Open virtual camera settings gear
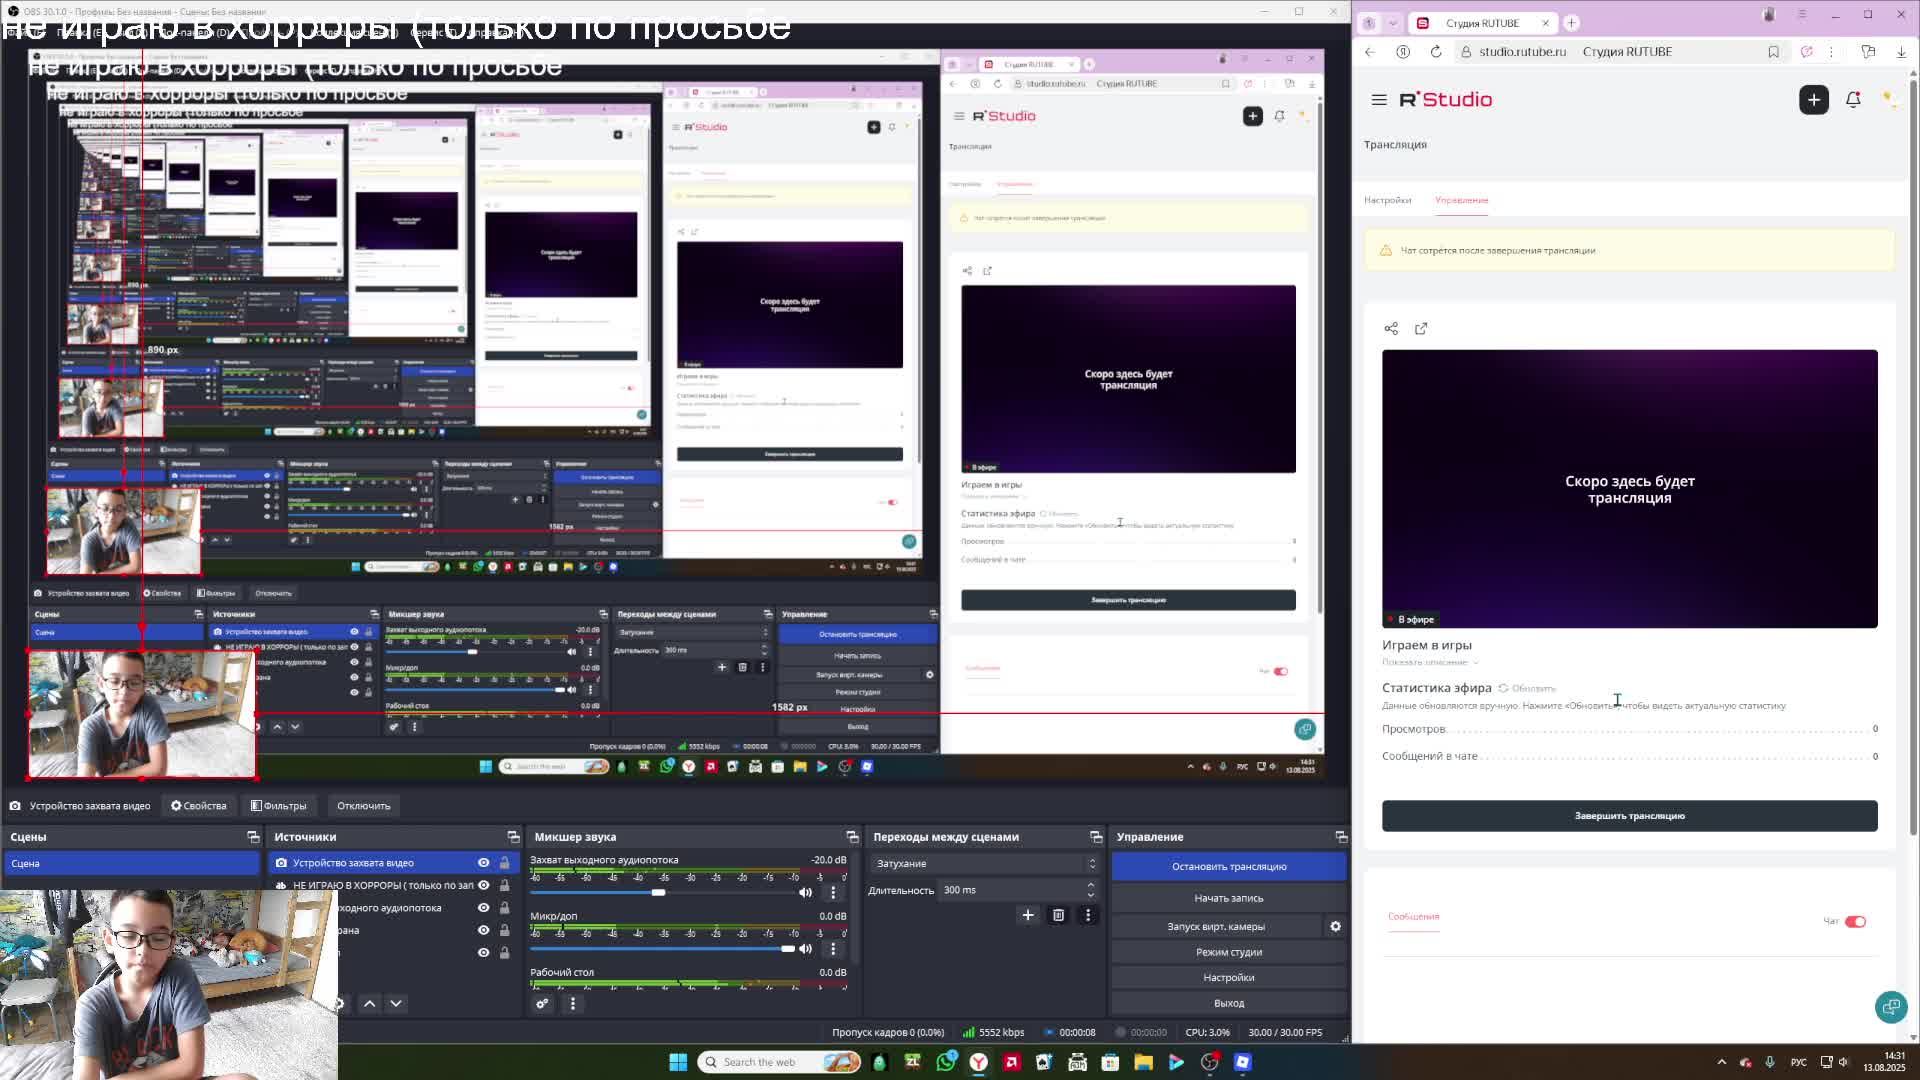 1335,927
